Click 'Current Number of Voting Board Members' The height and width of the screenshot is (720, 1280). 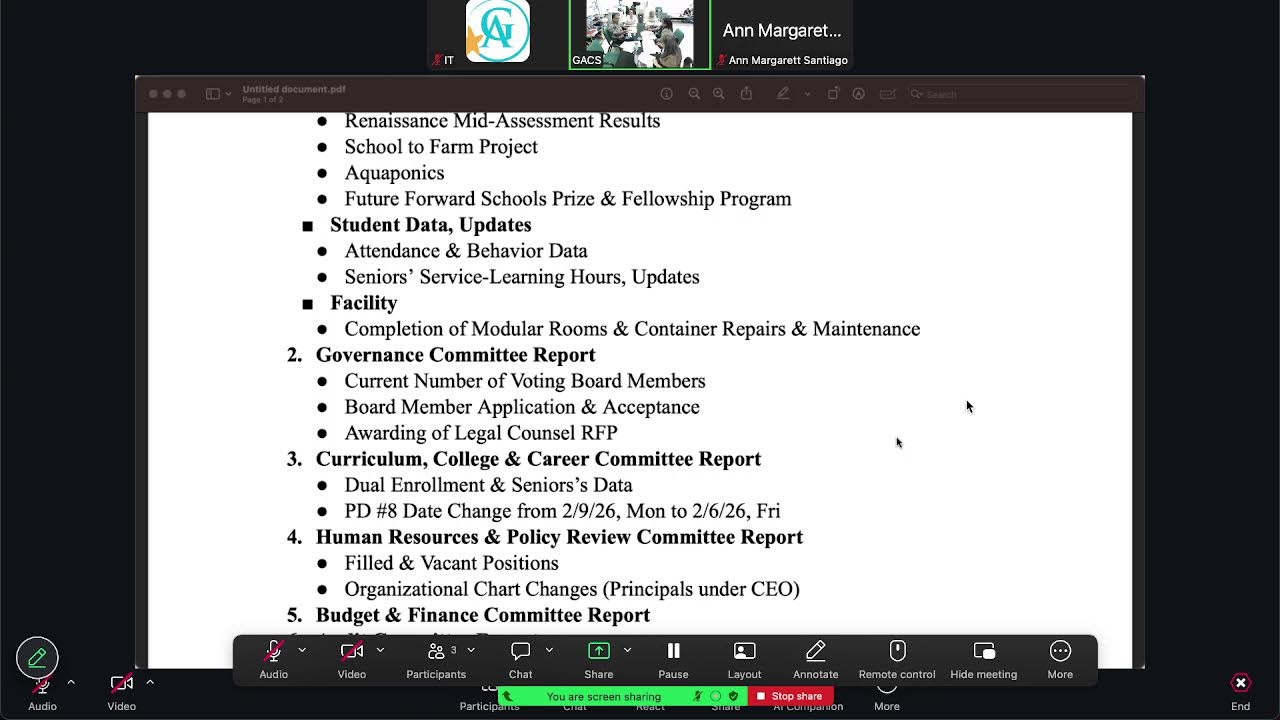pyautogui.click(x=525, y=380)
